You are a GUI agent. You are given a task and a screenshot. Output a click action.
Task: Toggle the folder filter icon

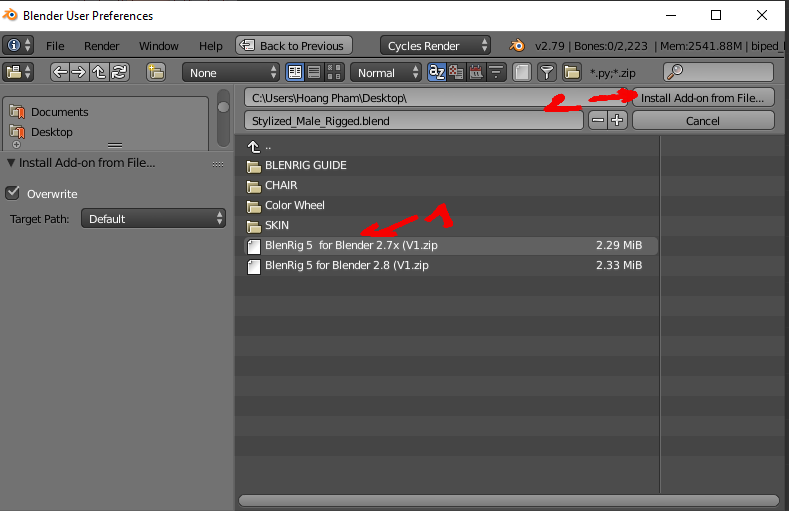tap(572, 72)
